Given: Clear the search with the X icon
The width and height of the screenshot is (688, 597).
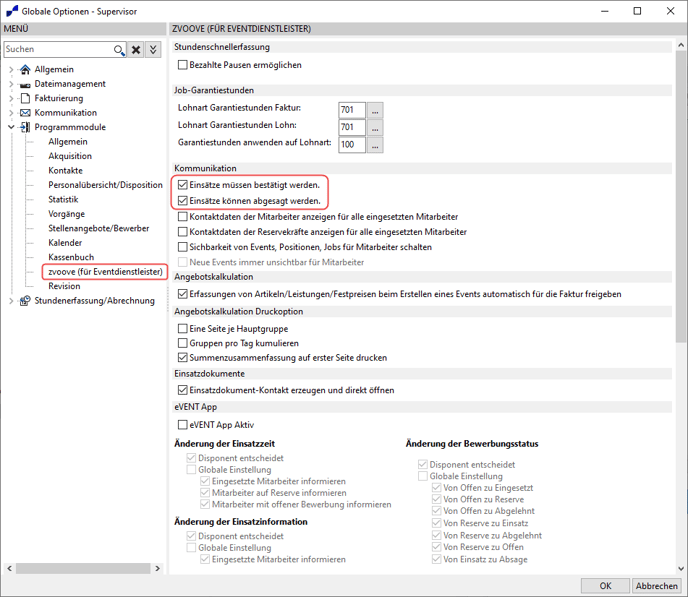Looking at the screenshot, I should [136, 50].
